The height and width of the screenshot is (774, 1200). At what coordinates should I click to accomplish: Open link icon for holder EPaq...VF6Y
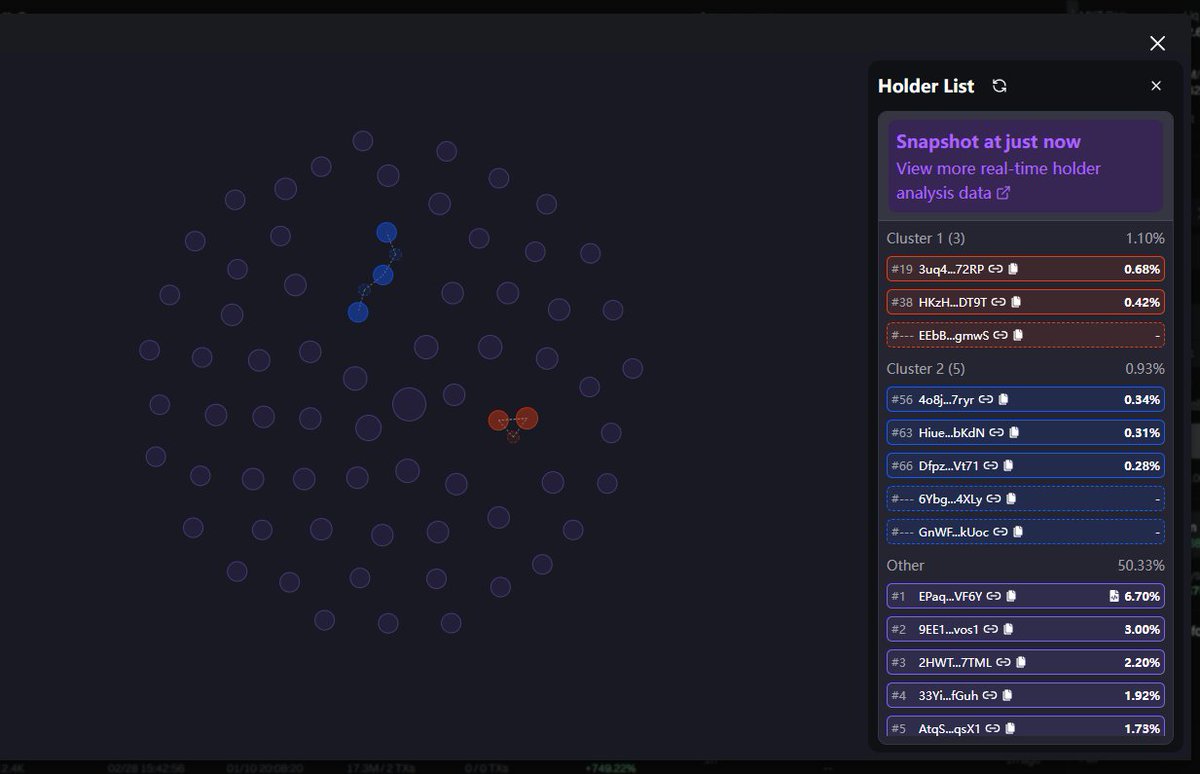993,596
